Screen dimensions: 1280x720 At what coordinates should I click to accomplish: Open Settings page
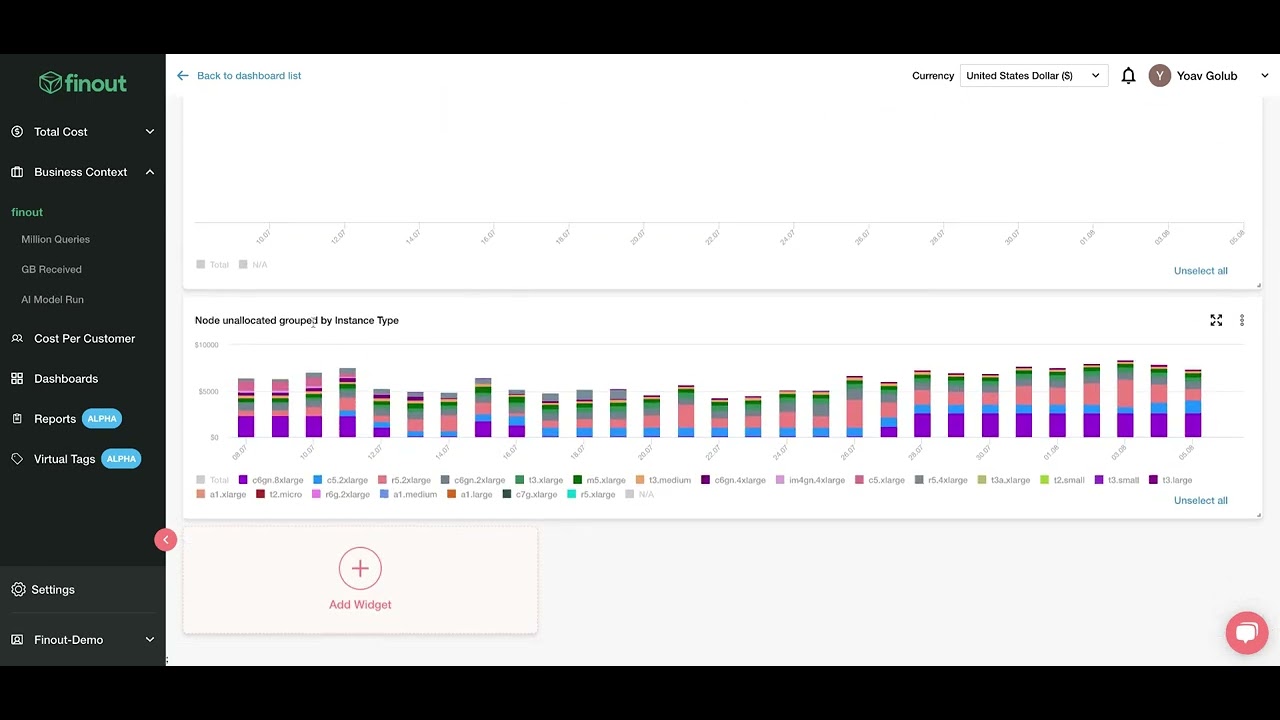pos(53,590)
